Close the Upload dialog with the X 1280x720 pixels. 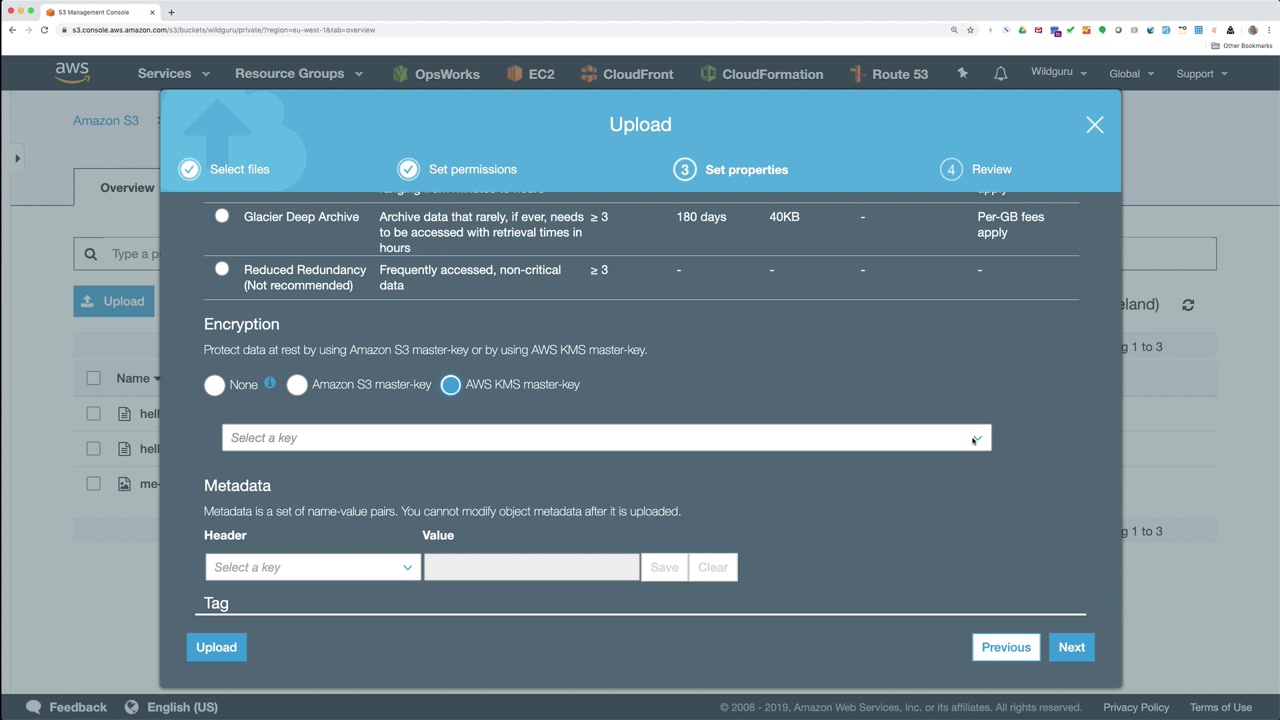pyautogui.click(x=1095, y=125)
